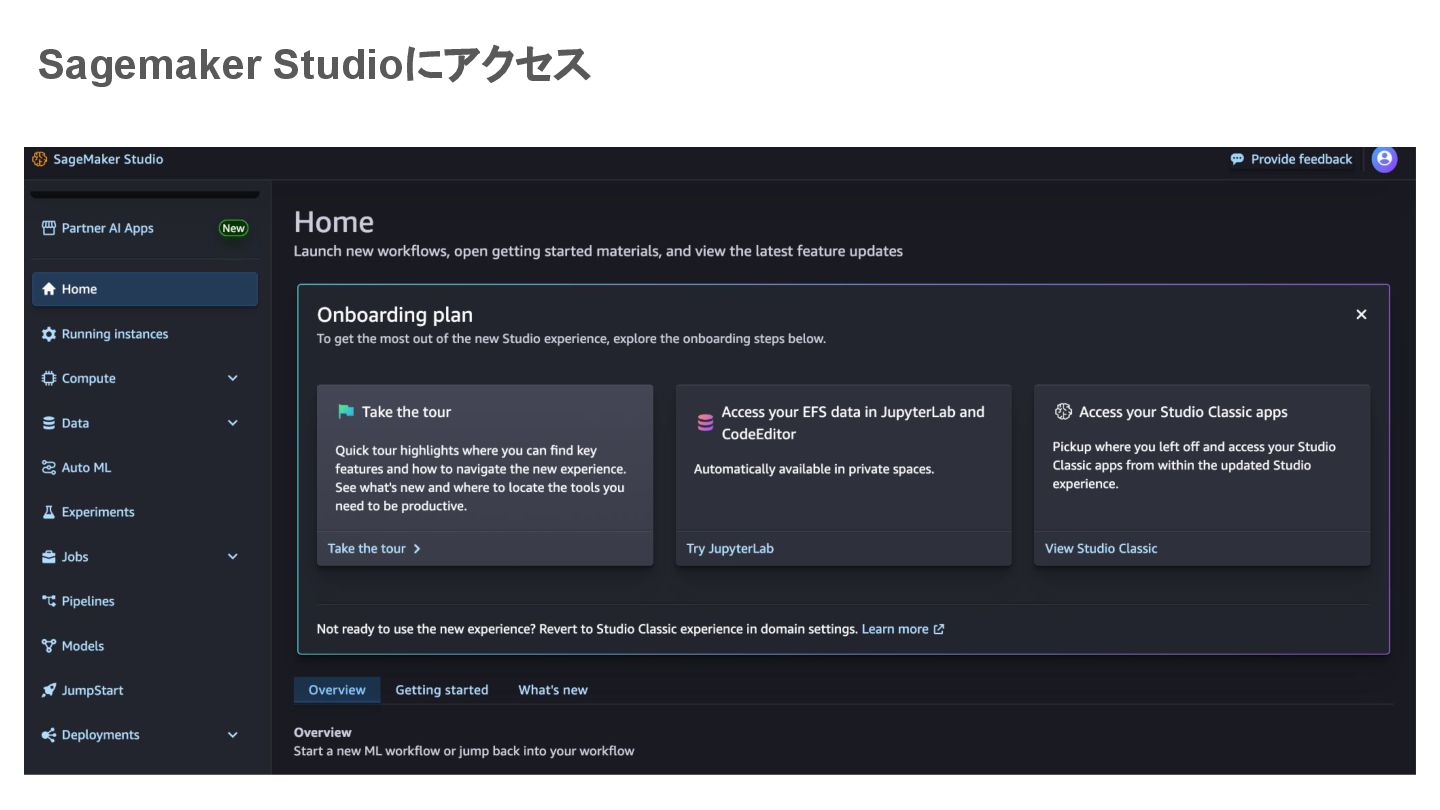Click the Data database icon

[48, 423]
